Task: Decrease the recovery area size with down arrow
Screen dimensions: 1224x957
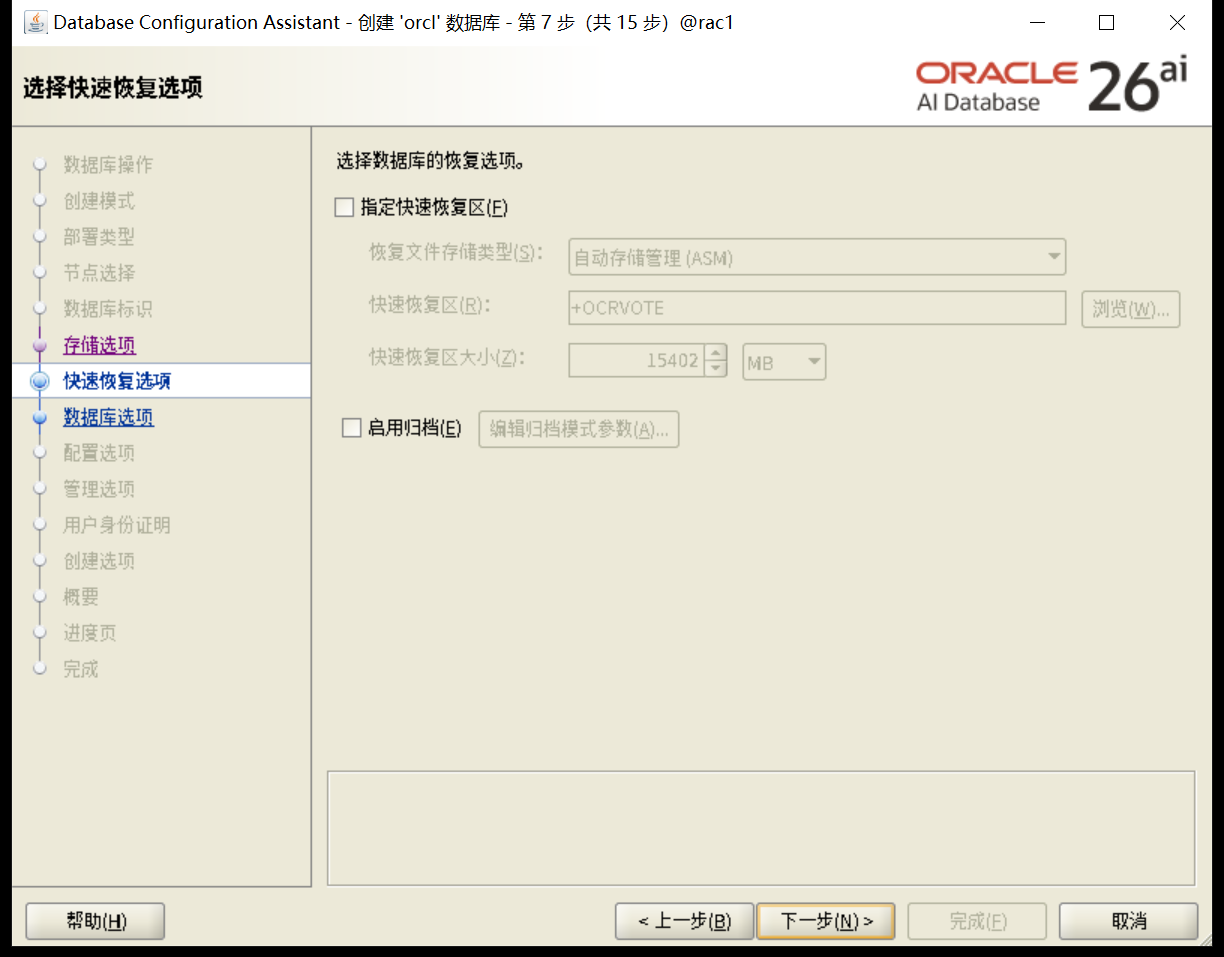Action: pos(715,369)
